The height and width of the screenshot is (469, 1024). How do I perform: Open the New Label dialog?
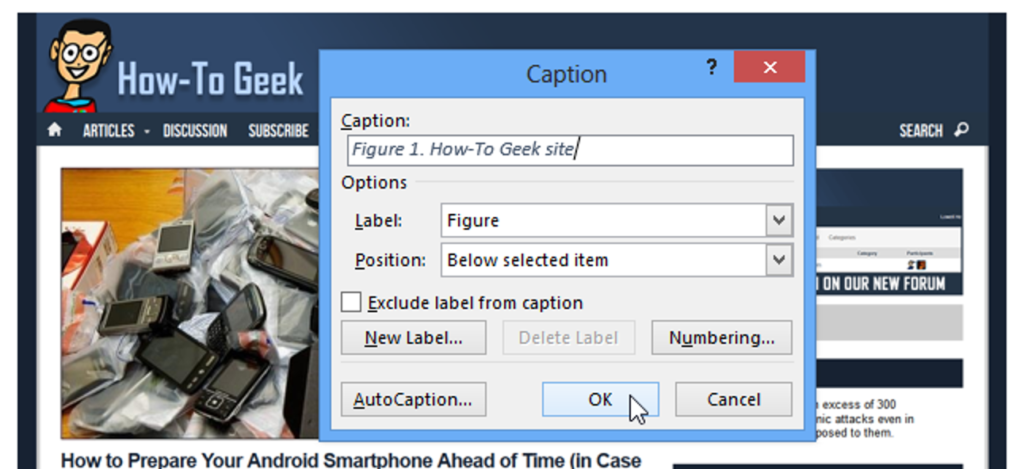point(413,338)
